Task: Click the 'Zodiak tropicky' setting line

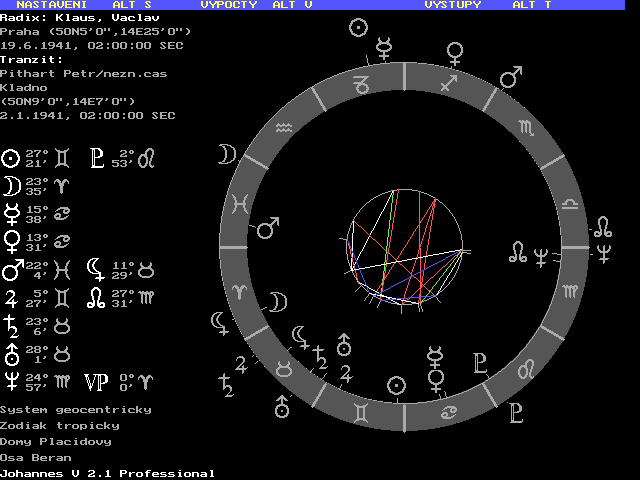Action: [x=60, y=426]
